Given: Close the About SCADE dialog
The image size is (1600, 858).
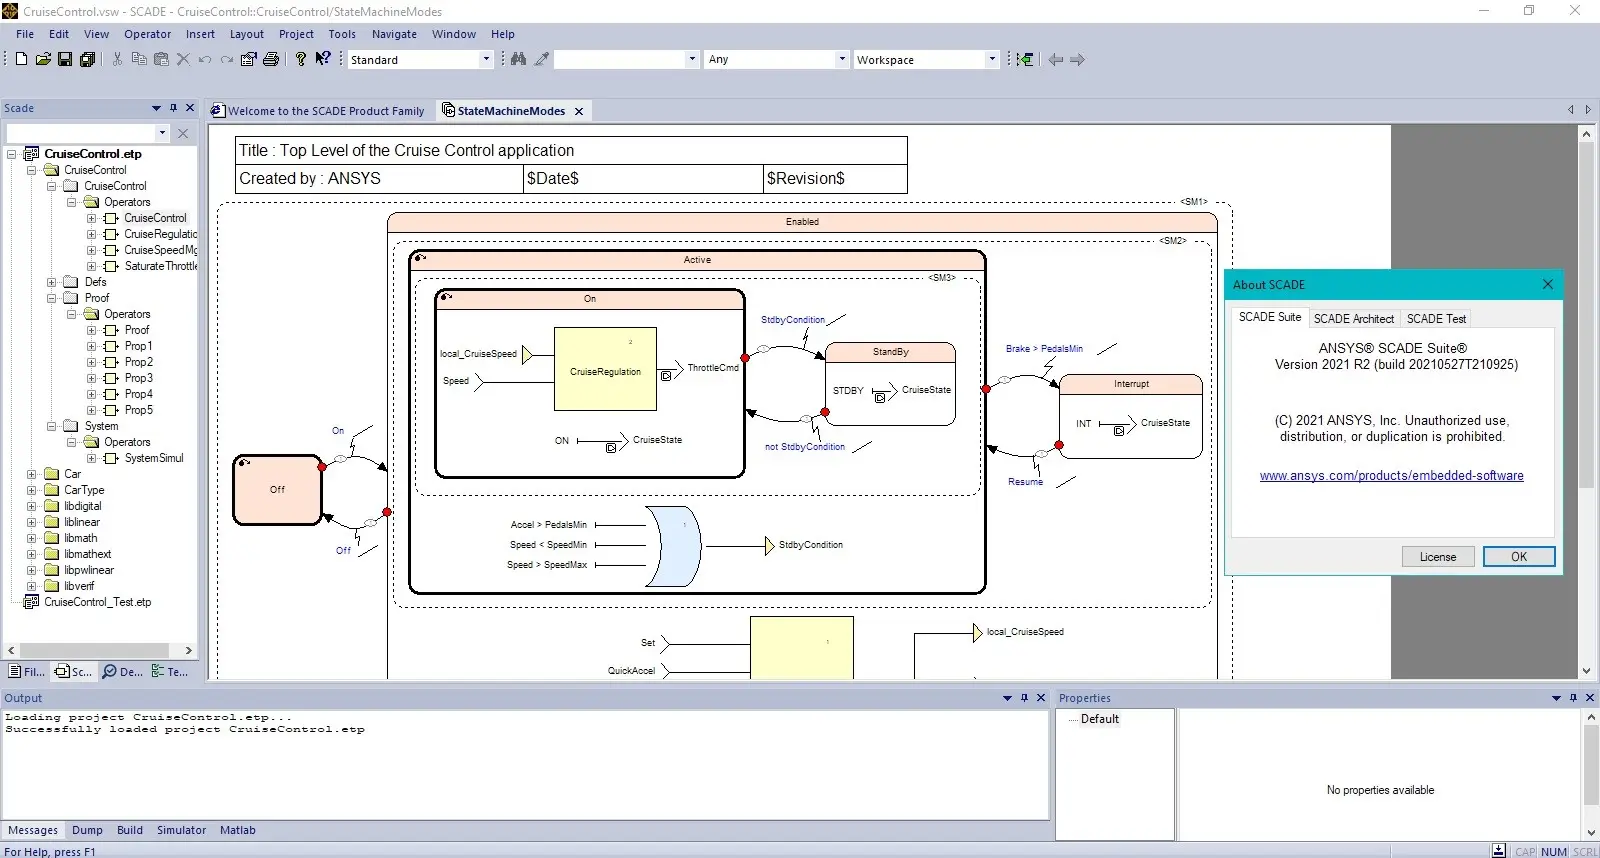Looking at the screenshot, I should coord(1547,284).
